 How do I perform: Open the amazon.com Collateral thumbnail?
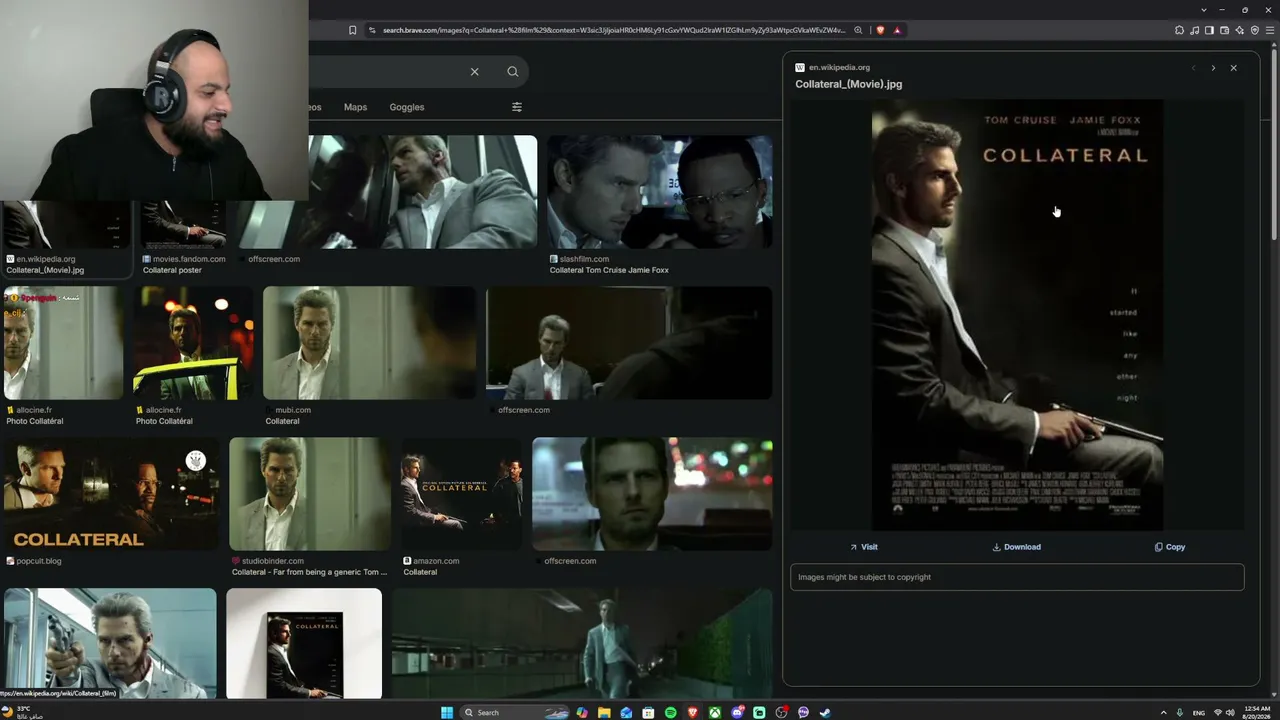pyautogui.click(x=462, y=494)
